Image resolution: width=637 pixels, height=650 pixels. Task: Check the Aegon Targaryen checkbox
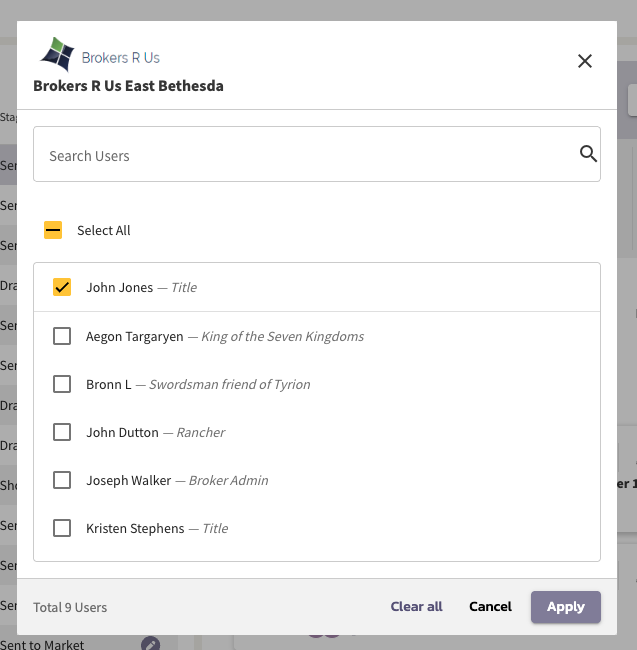[x=62, y=336]
